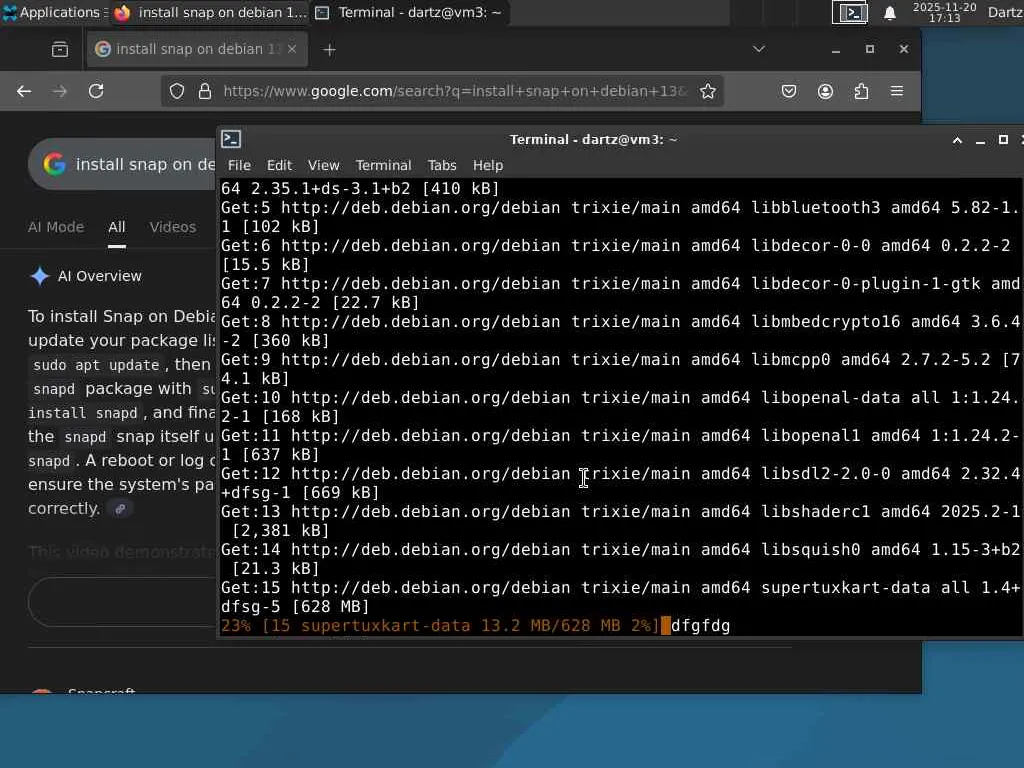Click the 'Get:5' libbluetooth3 line
The height and width of the screenshot is (768, 1024).
(620, 217)
